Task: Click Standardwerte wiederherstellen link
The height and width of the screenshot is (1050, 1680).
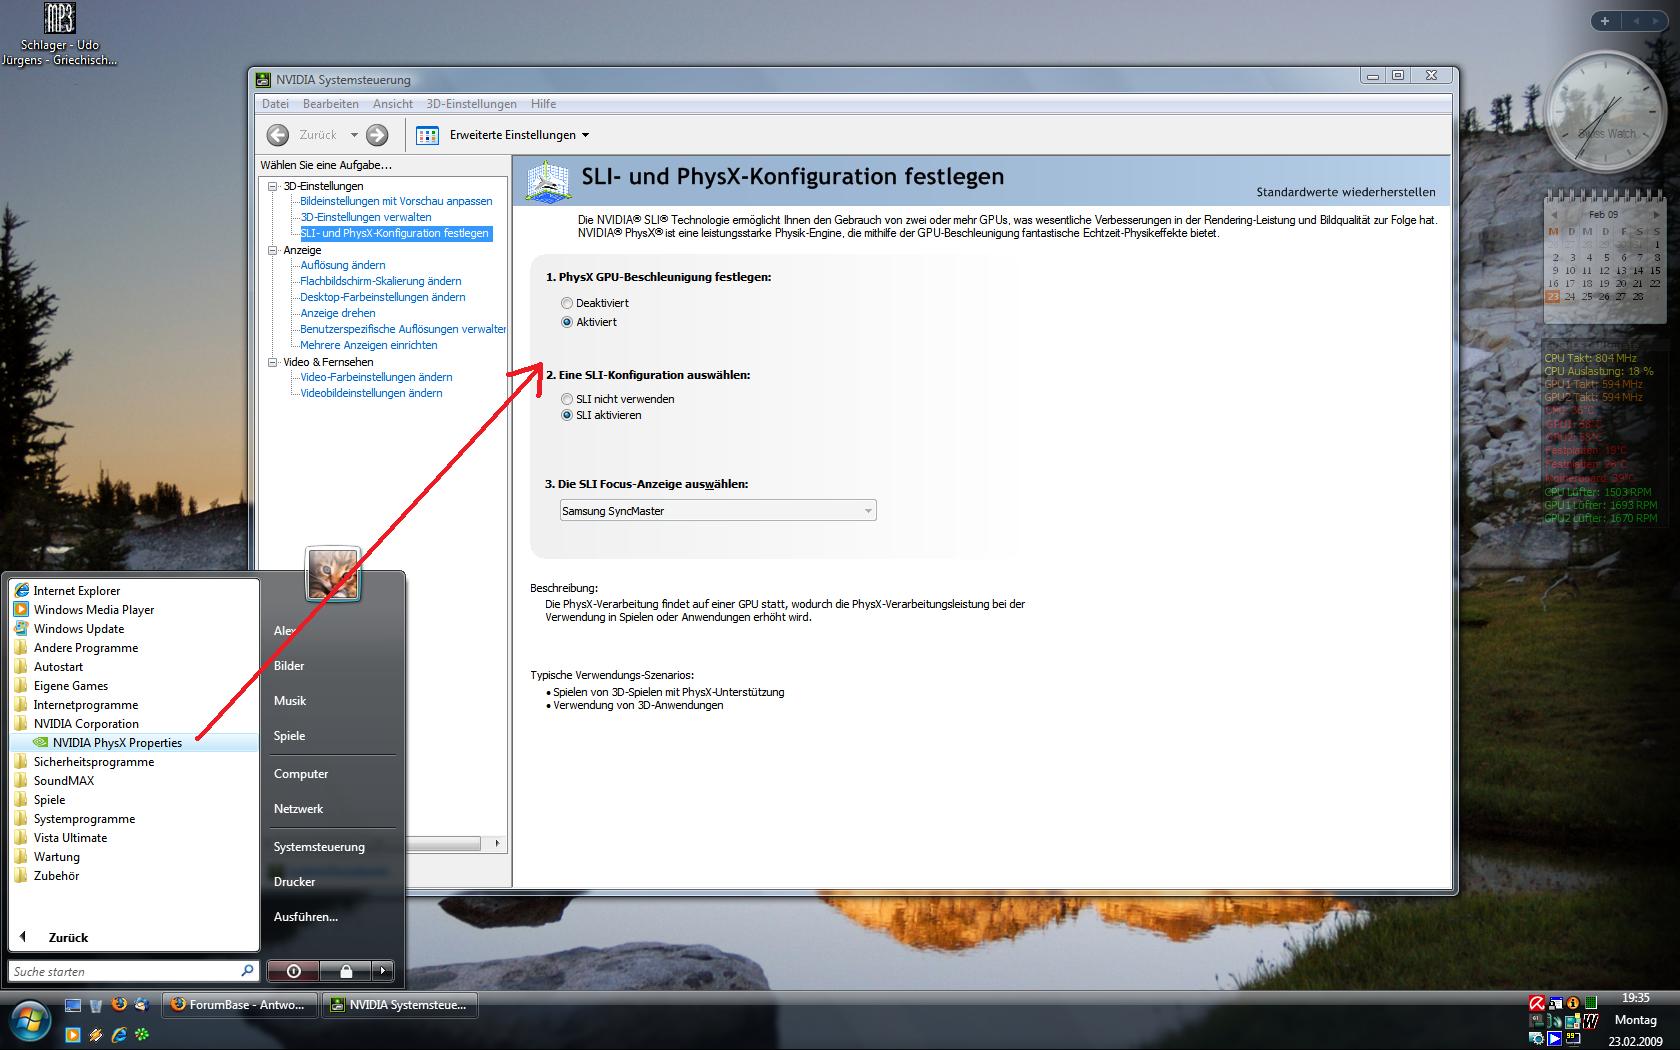Action: click(x=1346, y=192)
